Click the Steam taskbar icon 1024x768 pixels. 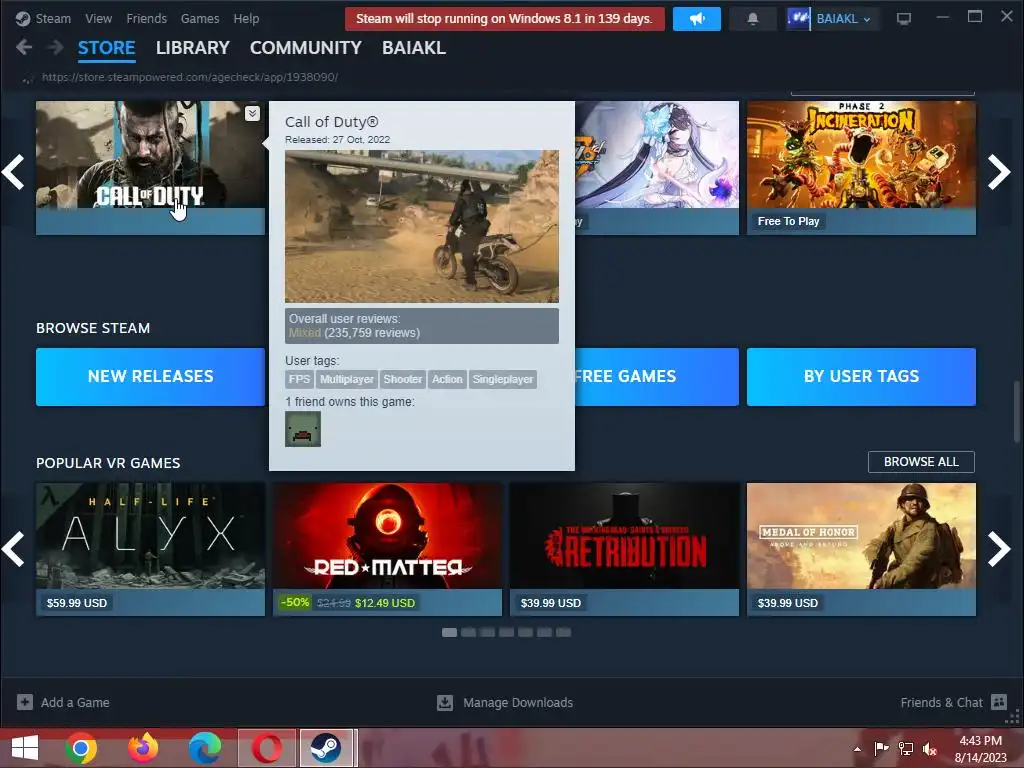pos(325,748)
